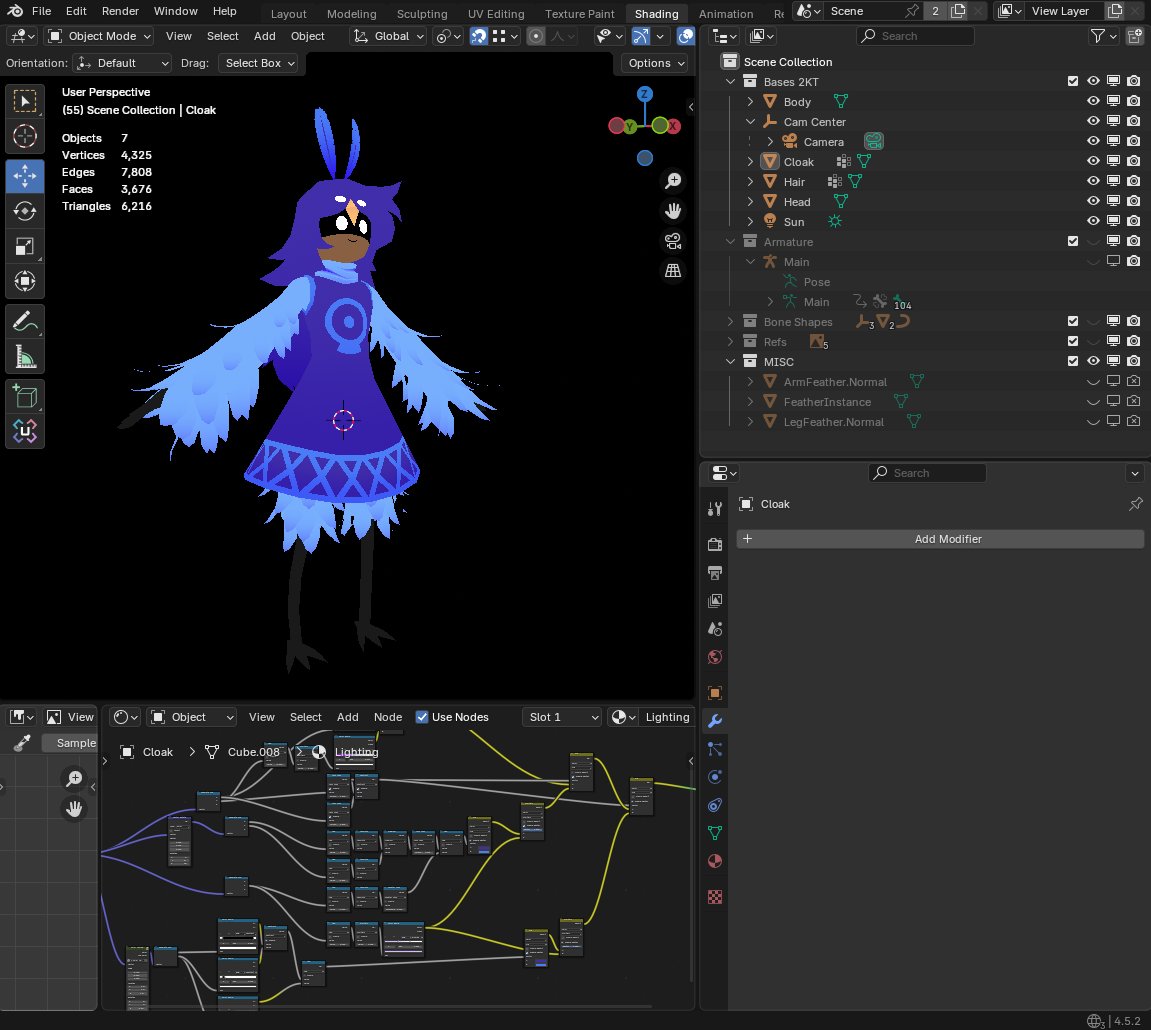Screen dimensions: 1151x1030
Task: Toggle render visibility of the Cloak object
Action: coord(1133,161)
